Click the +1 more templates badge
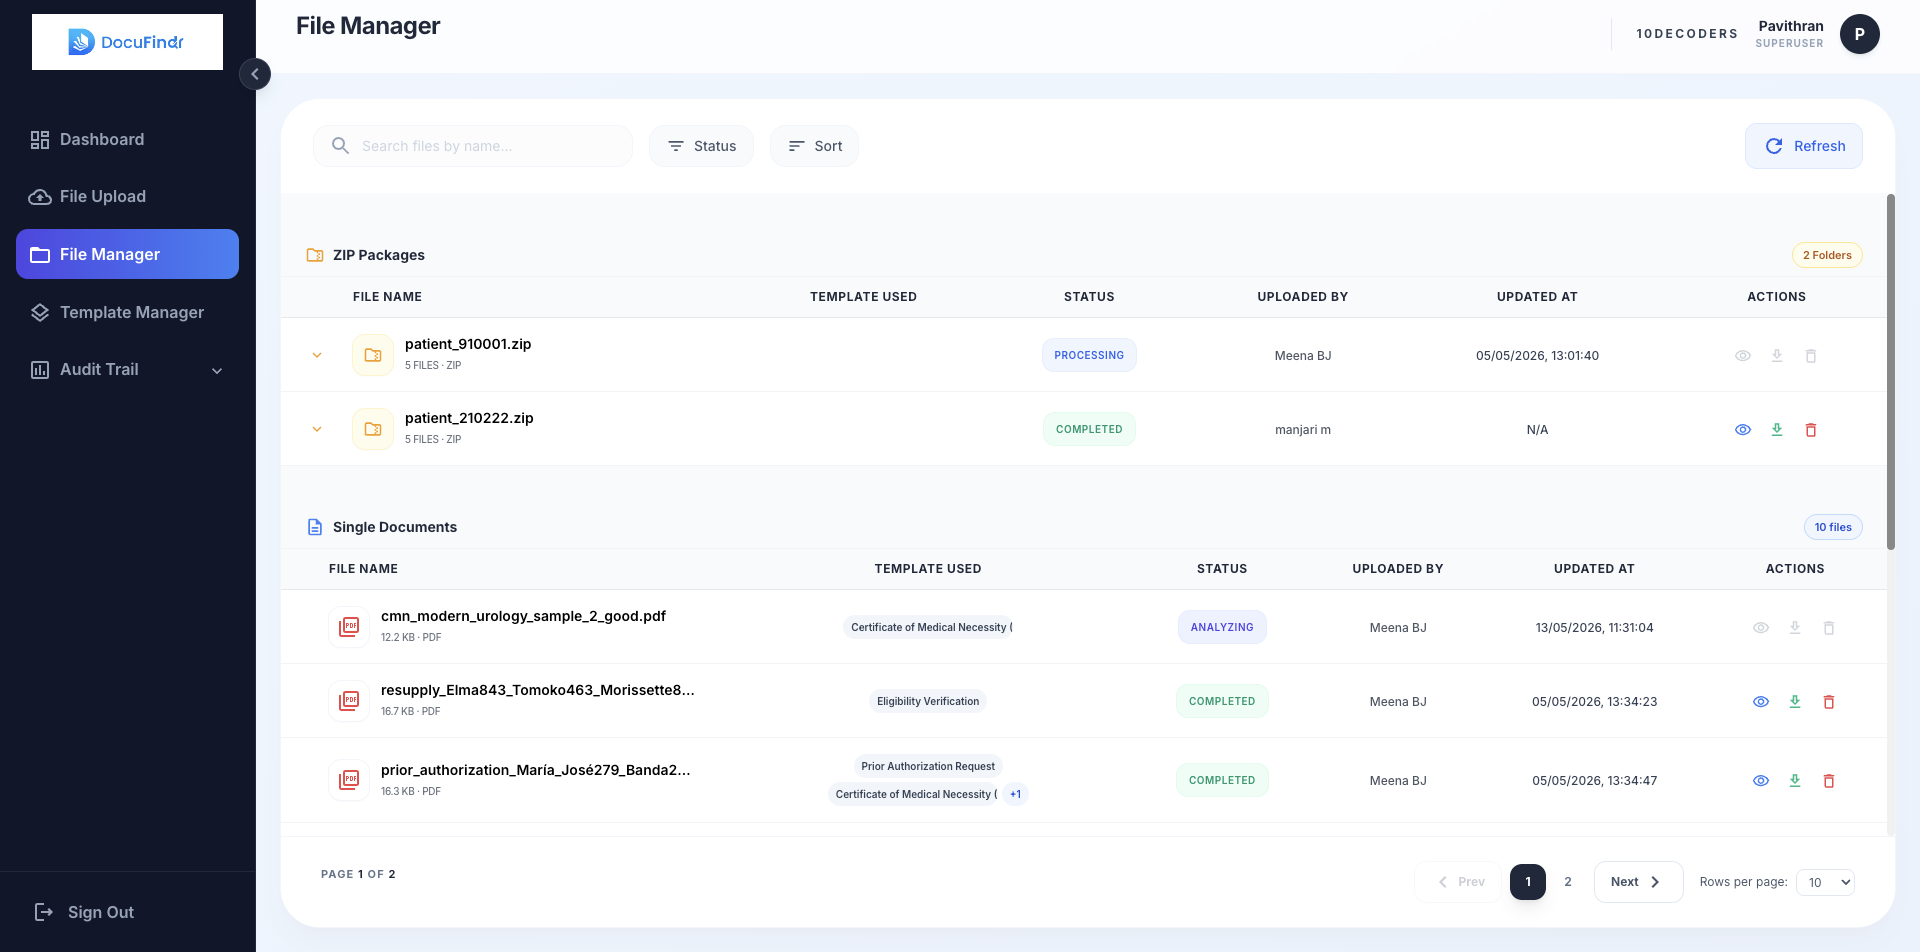1920x952 pixels. point(1016,794)
